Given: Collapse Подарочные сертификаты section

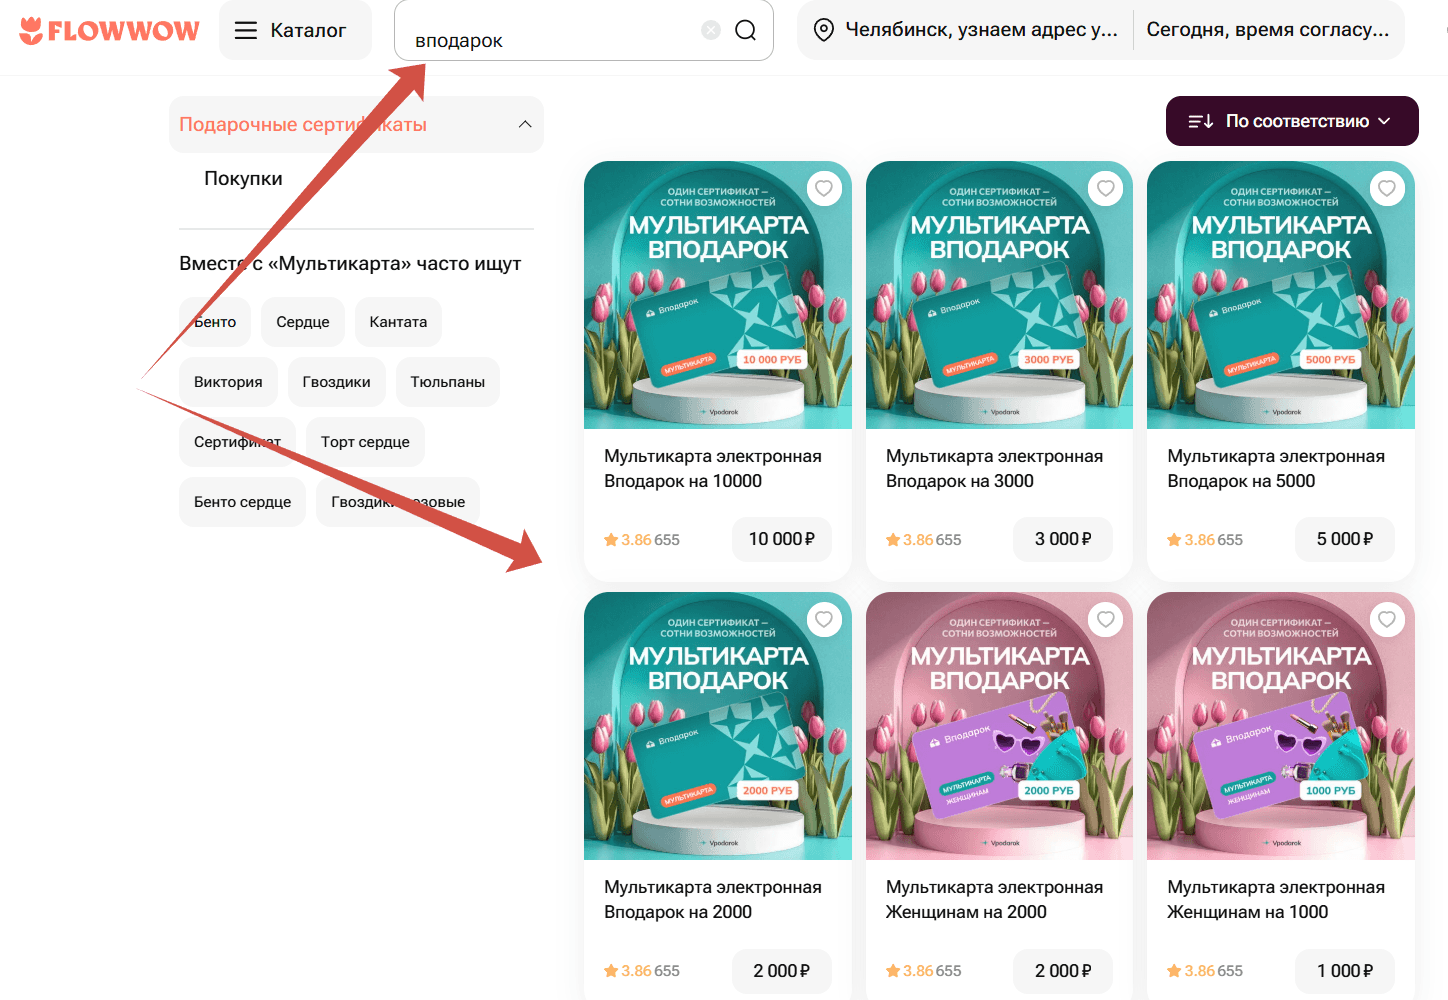Looking at the screenshot, I should click(524, 124).
